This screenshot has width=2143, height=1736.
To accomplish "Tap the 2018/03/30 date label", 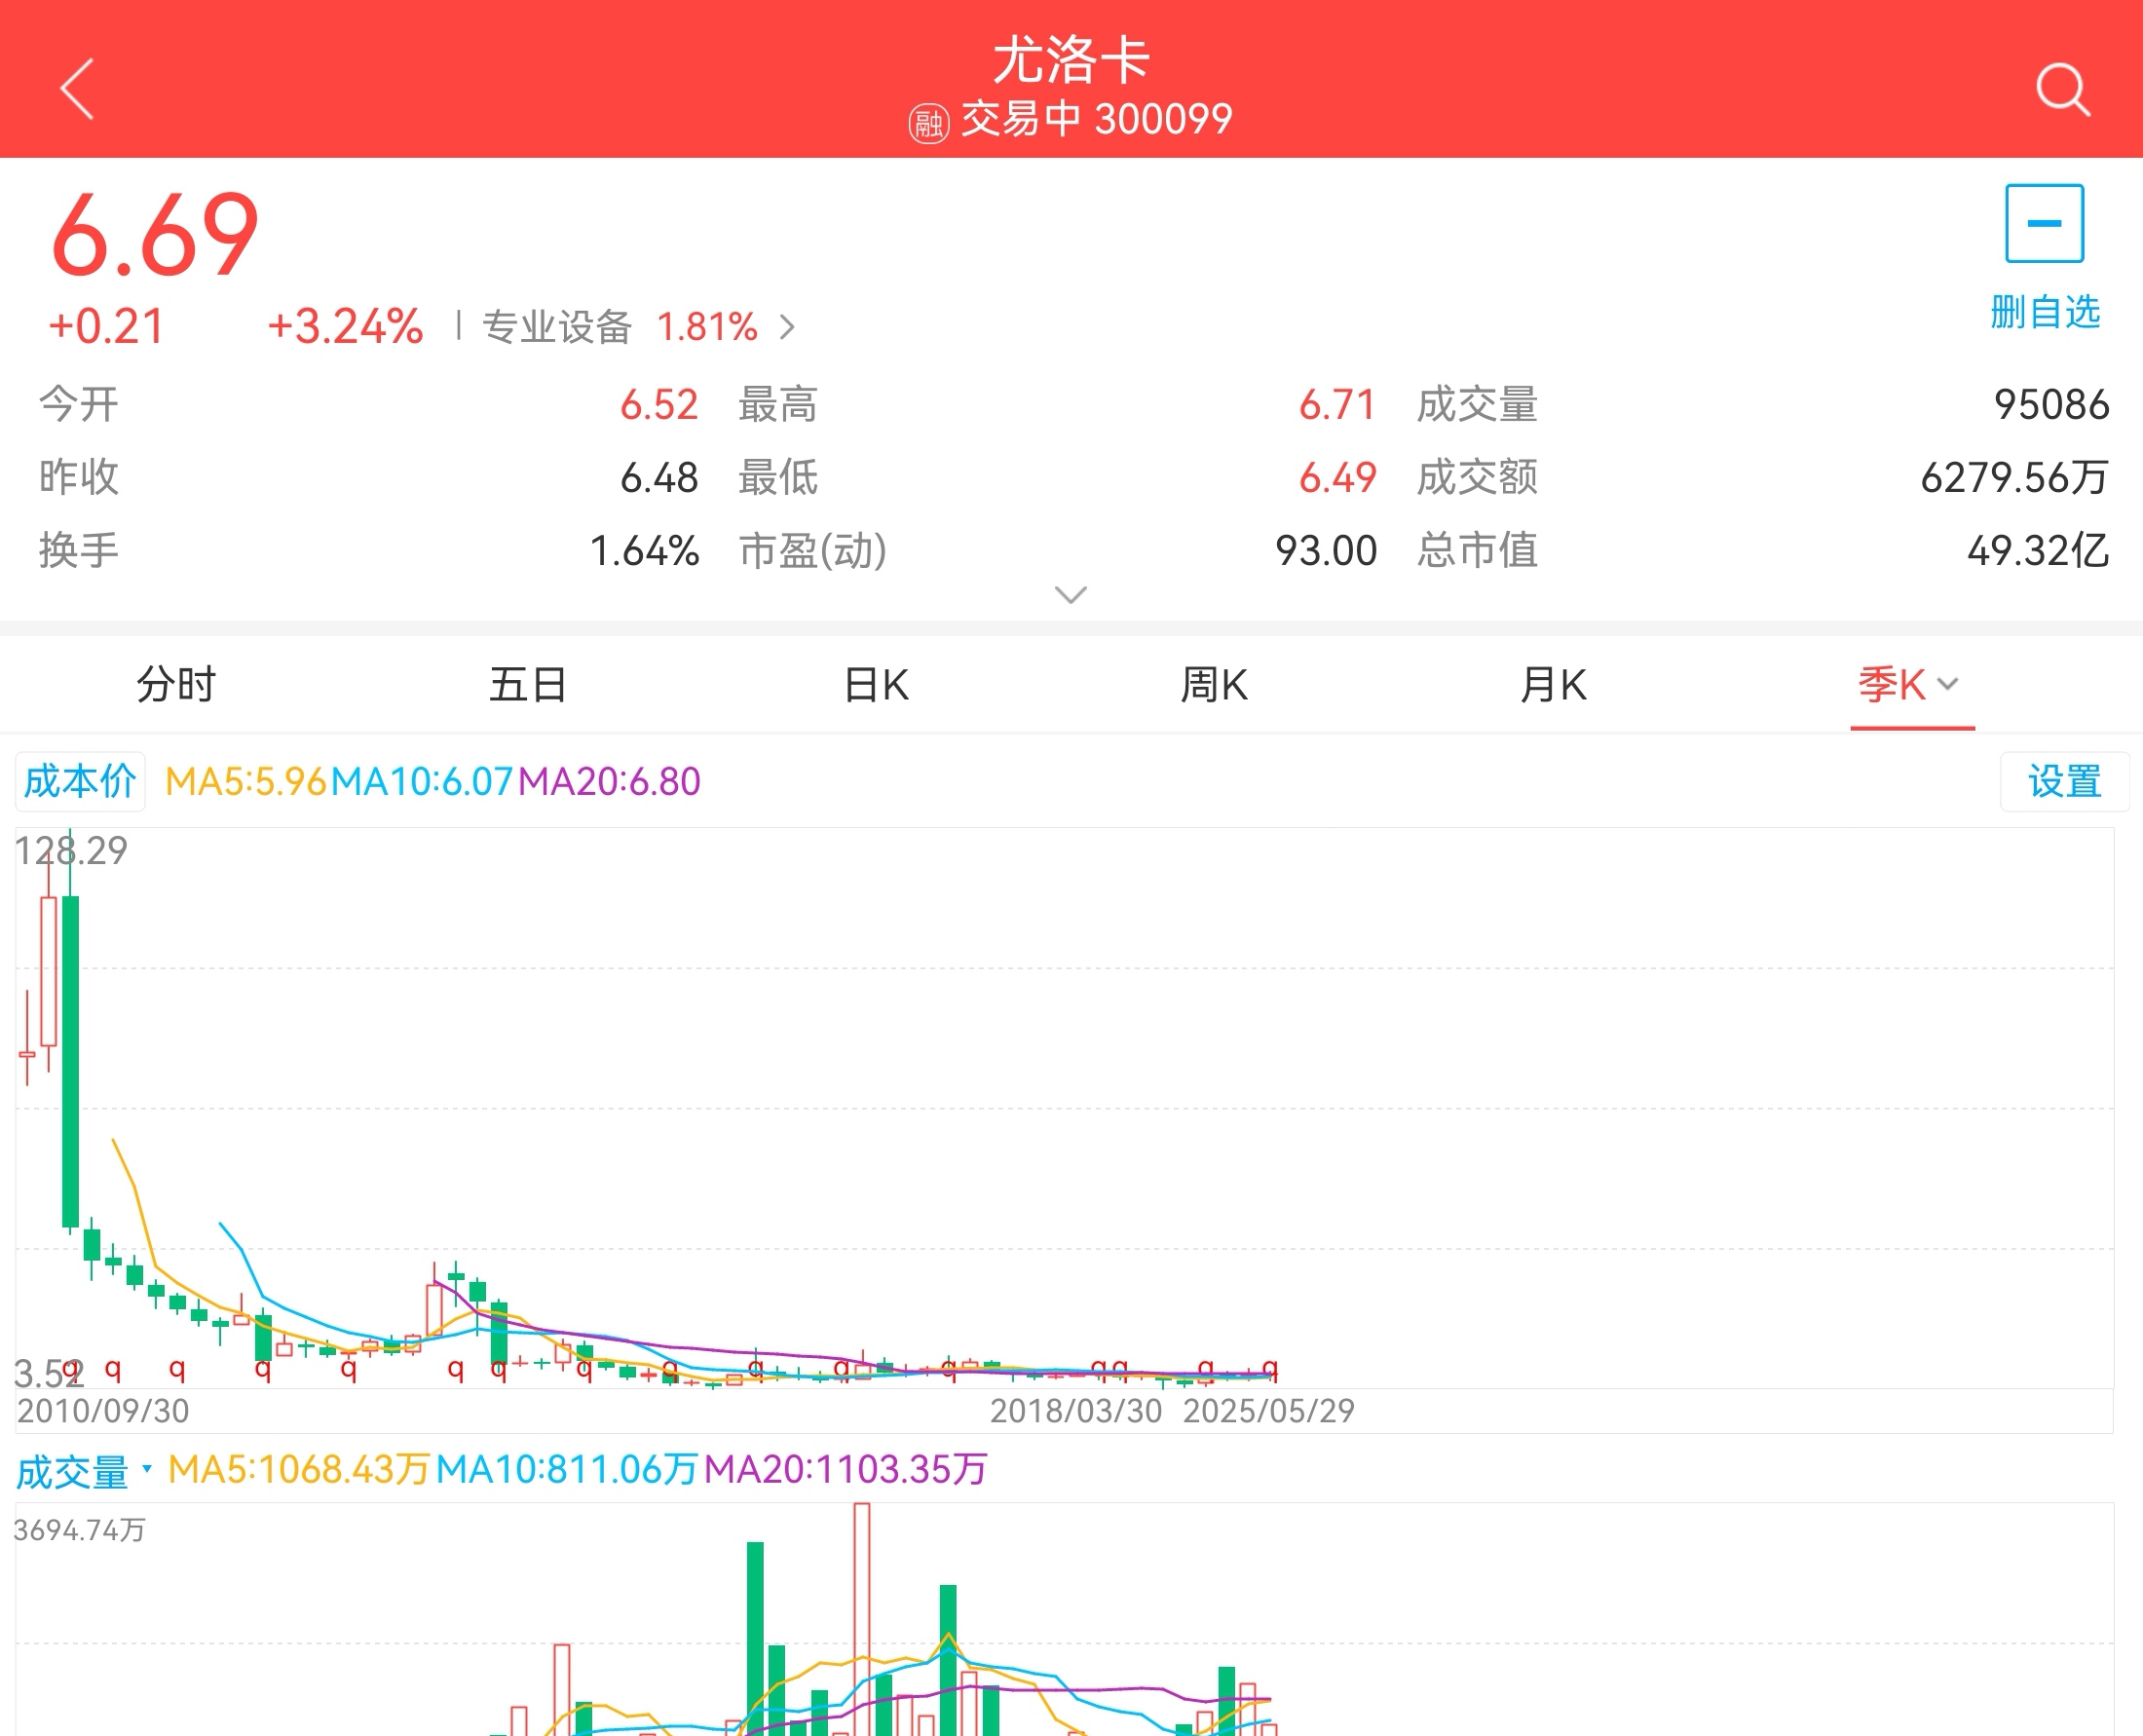I will tap(1076, 1411).
